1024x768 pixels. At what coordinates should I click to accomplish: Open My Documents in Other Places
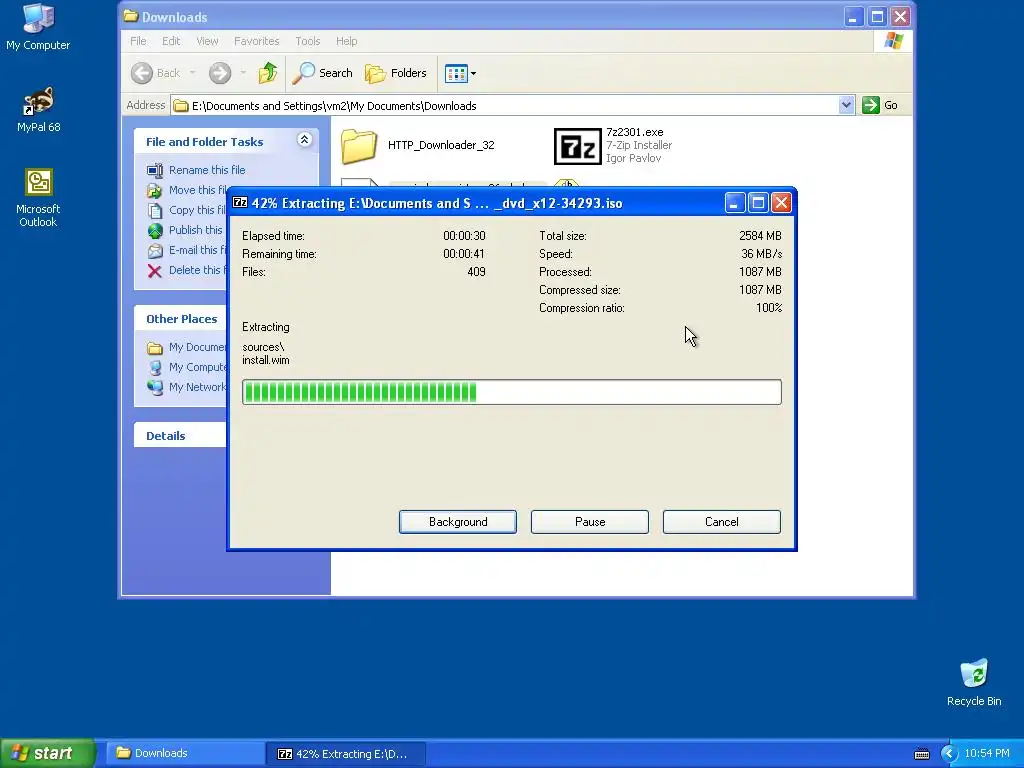pos(187,347)
